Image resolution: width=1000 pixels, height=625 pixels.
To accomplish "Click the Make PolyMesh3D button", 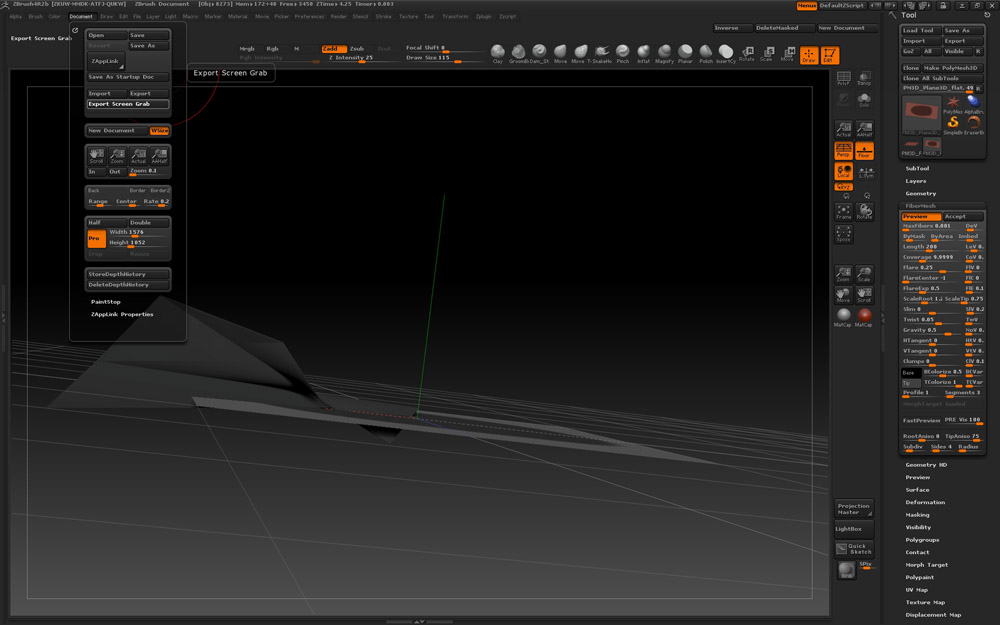I will [x=952, y=68].
